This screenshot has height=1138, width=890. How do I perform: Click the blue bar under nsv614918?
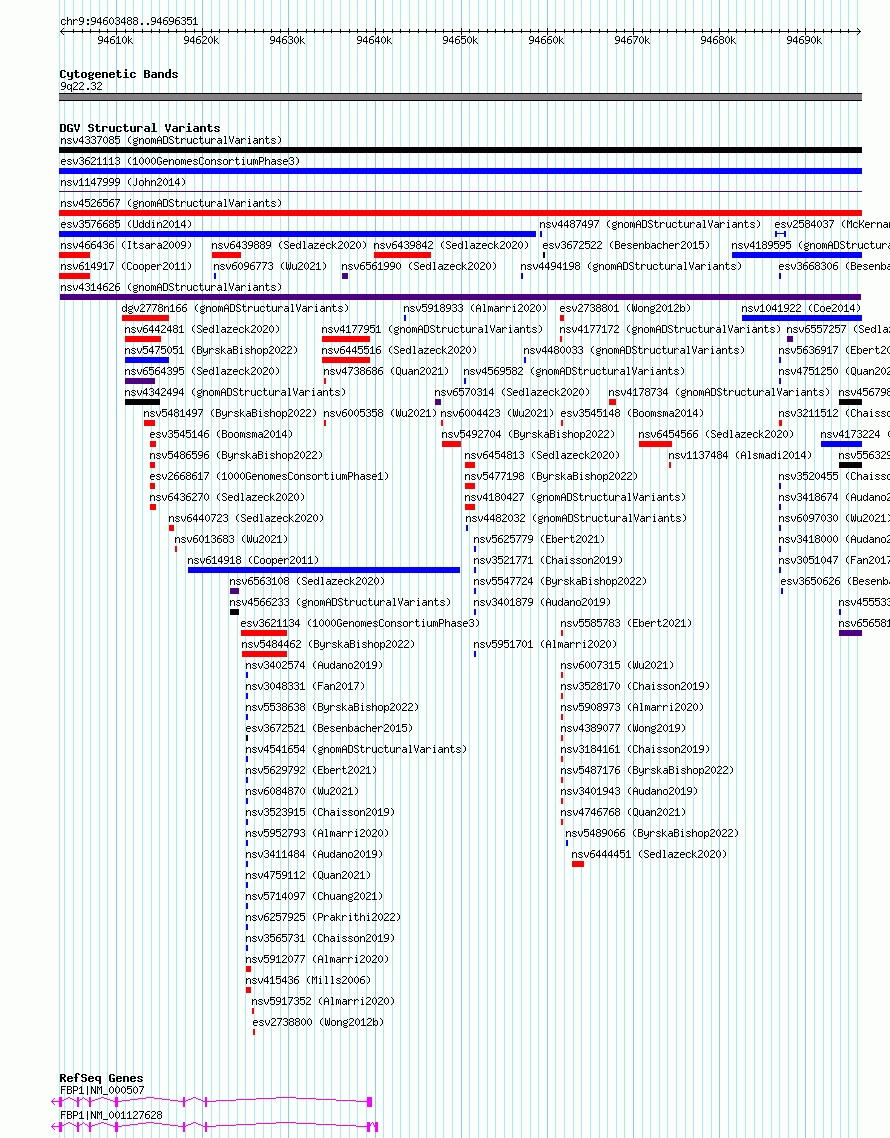(324, 570)
